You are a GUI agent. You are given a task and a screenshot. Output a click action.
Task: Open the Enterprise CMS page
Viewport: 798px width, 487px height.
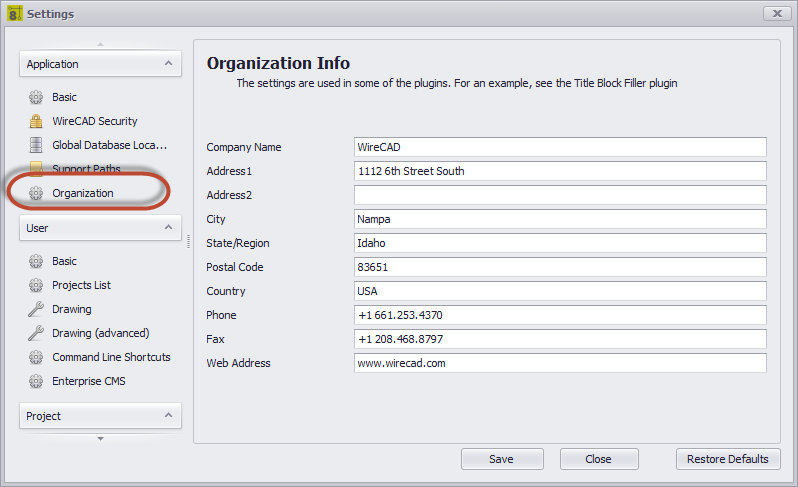pos(89,381)
